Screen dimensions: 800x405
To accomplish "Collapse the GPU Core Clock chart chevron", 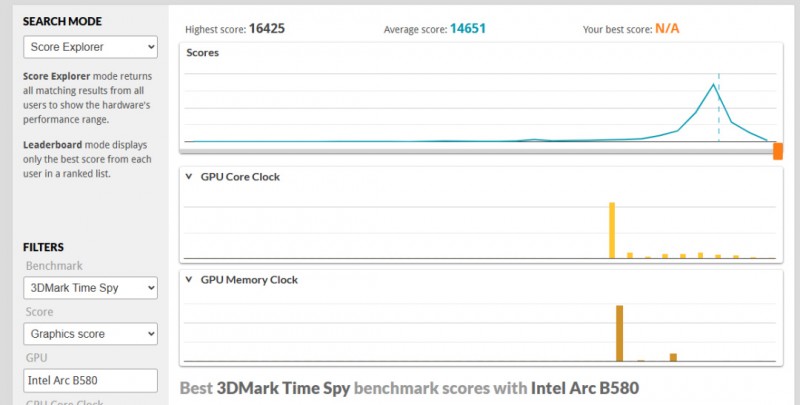I will (189, 176).
